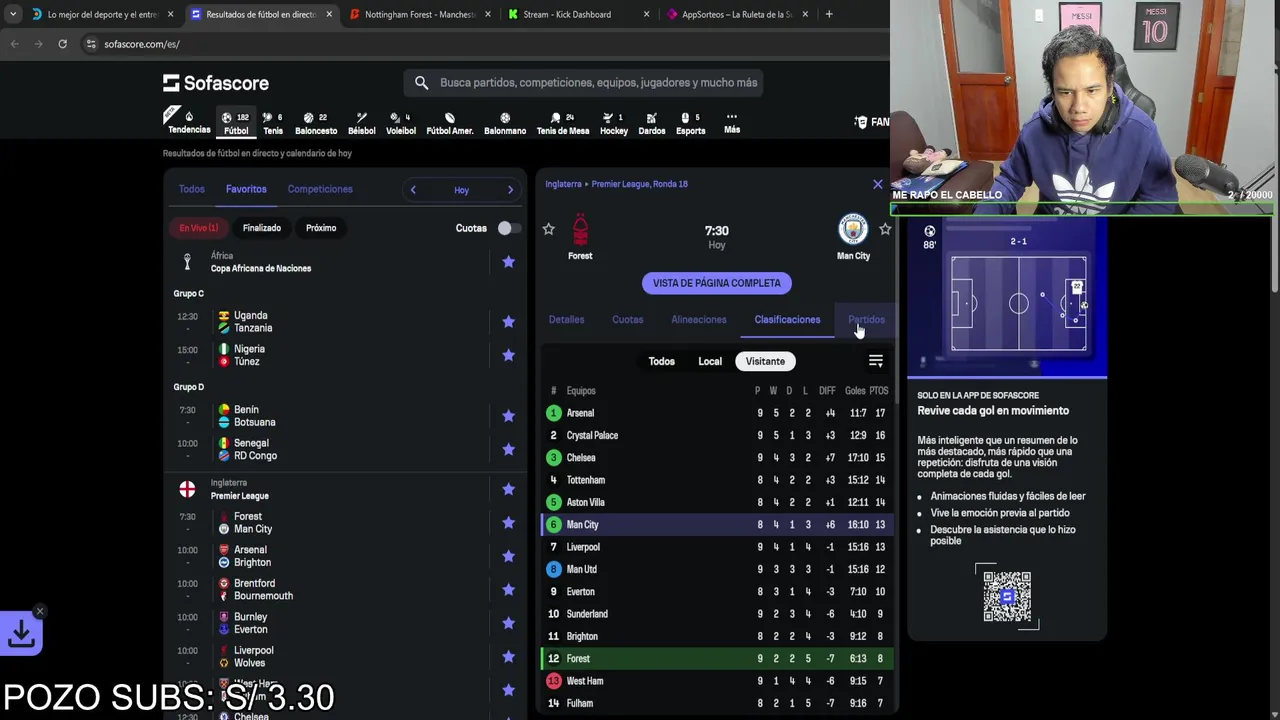Switch to the Todos tab in match list
1280x720 pixels.
pos(191,189)
